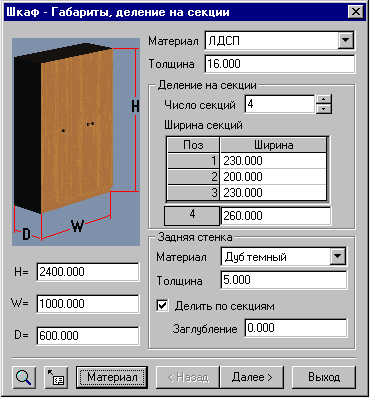Increase the Число секций spinner value

tap(323, 99)
